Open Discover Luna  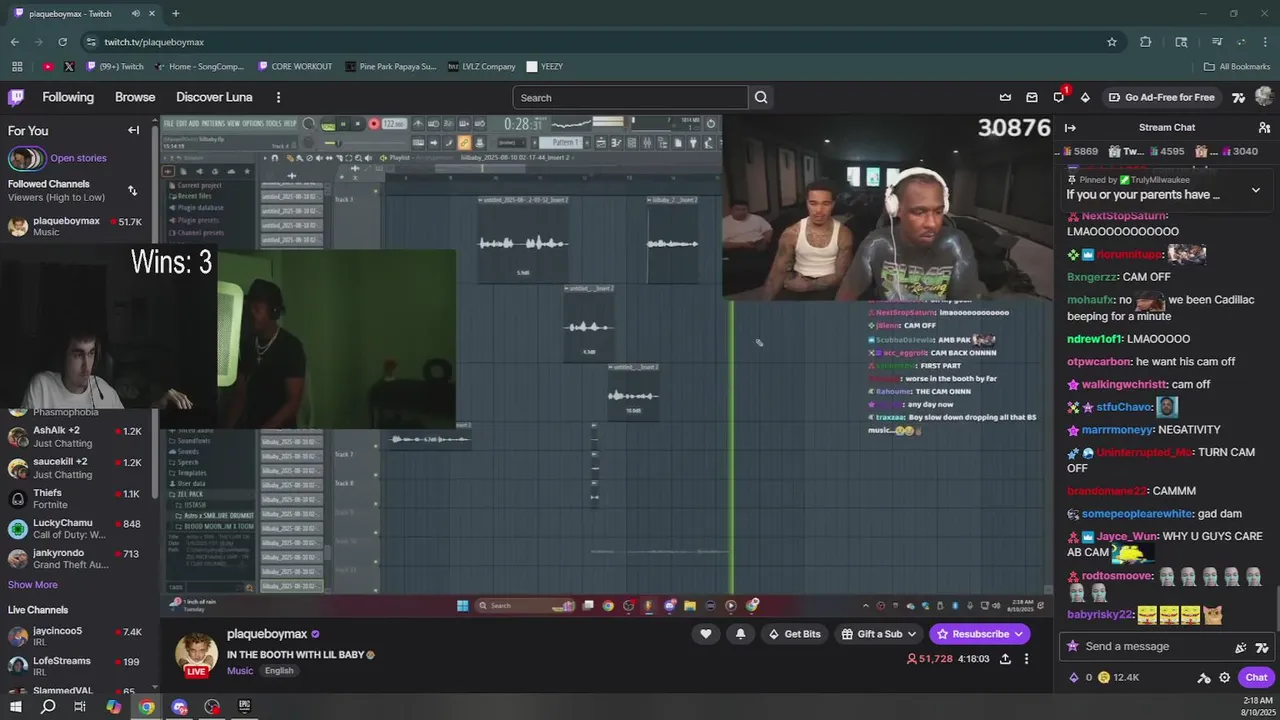coord(214,97)
